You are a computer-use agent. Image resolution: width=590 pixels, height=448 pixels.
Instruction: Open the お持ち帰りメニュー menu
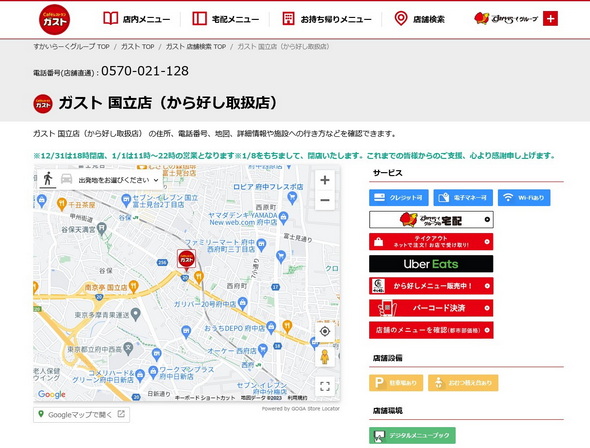coord(327,19)
